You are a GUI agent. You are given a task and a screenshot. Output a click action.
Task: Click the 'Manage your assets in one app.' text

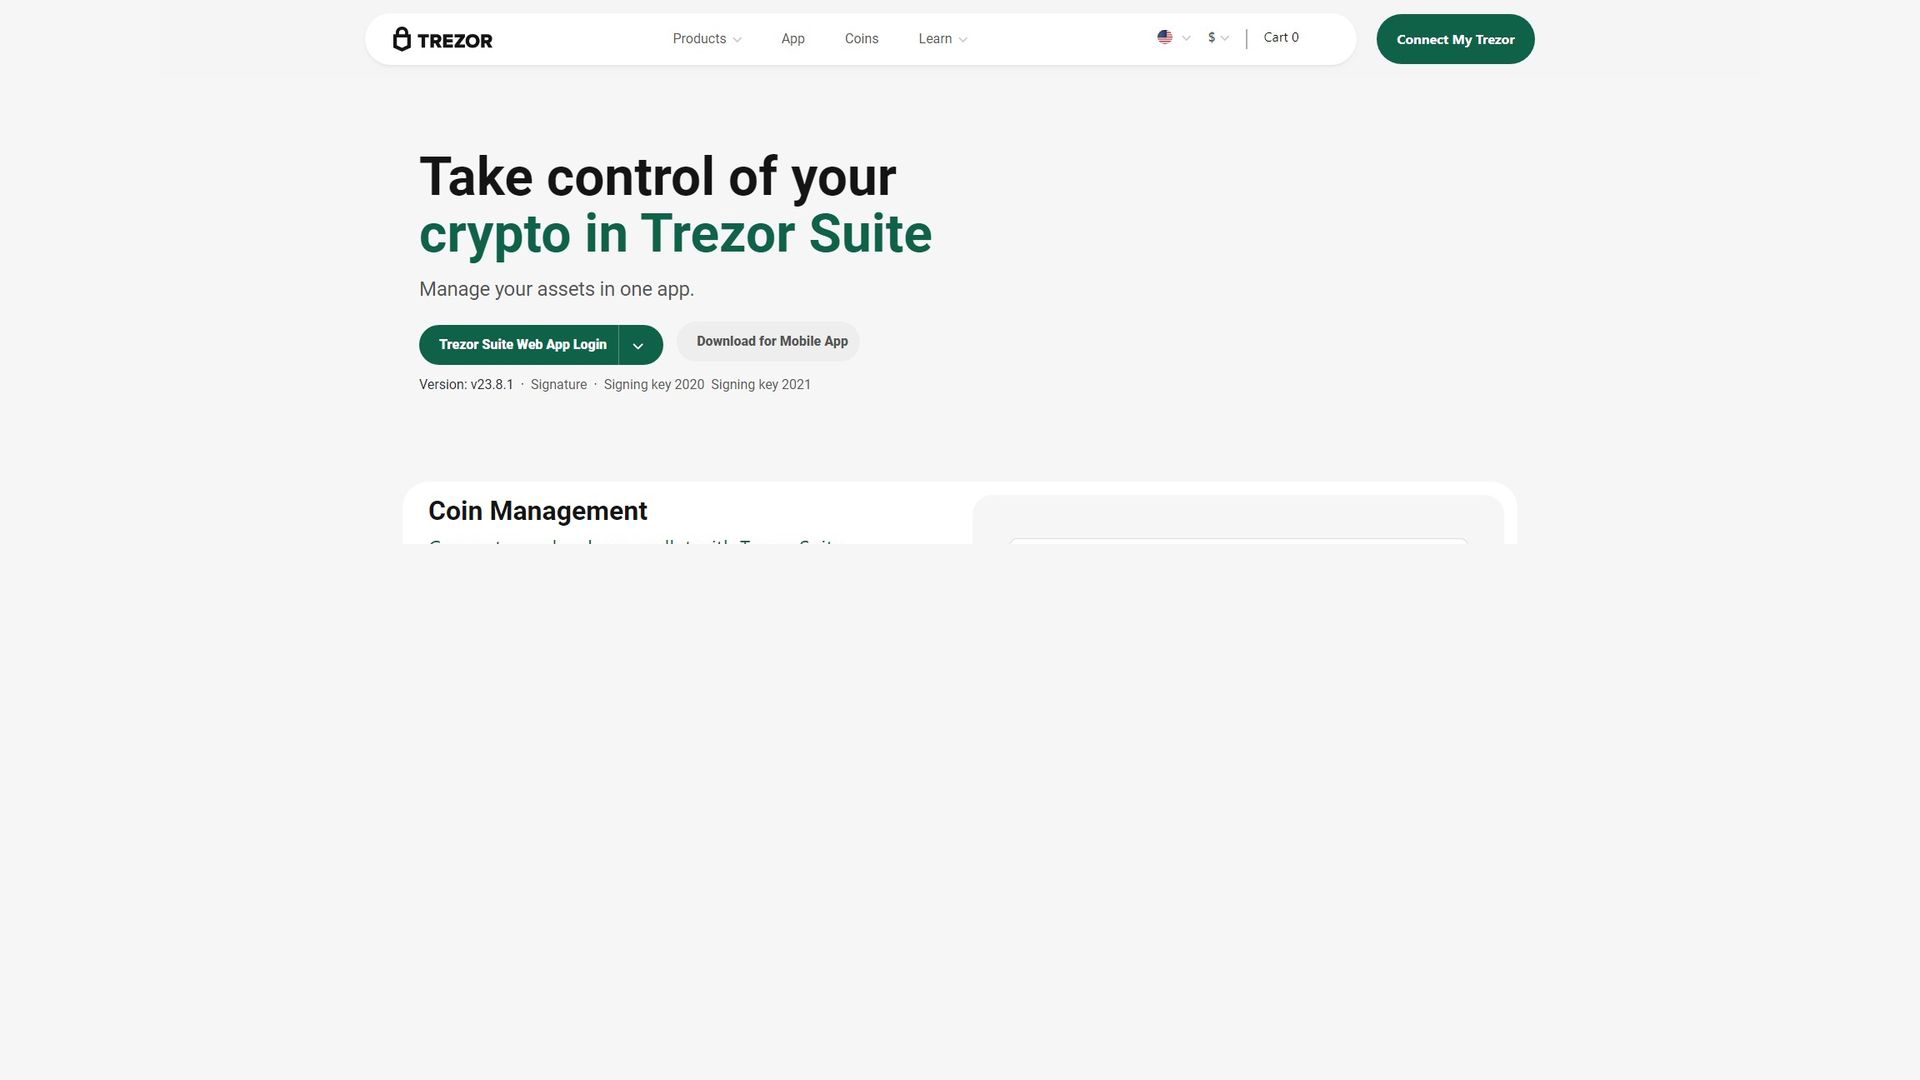[556, 289]
